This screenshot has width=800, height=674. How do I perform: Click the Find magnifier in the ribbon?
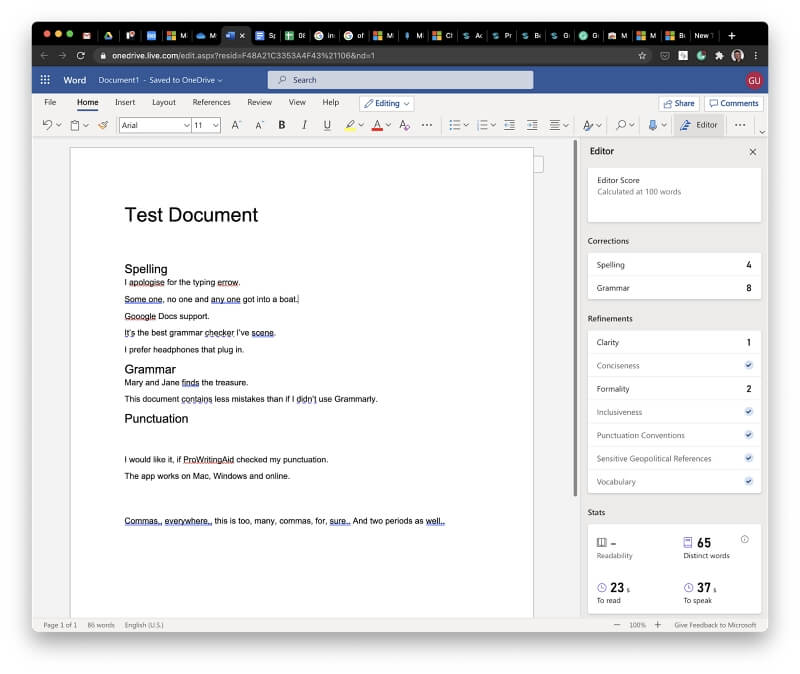[x=621, y=125]
